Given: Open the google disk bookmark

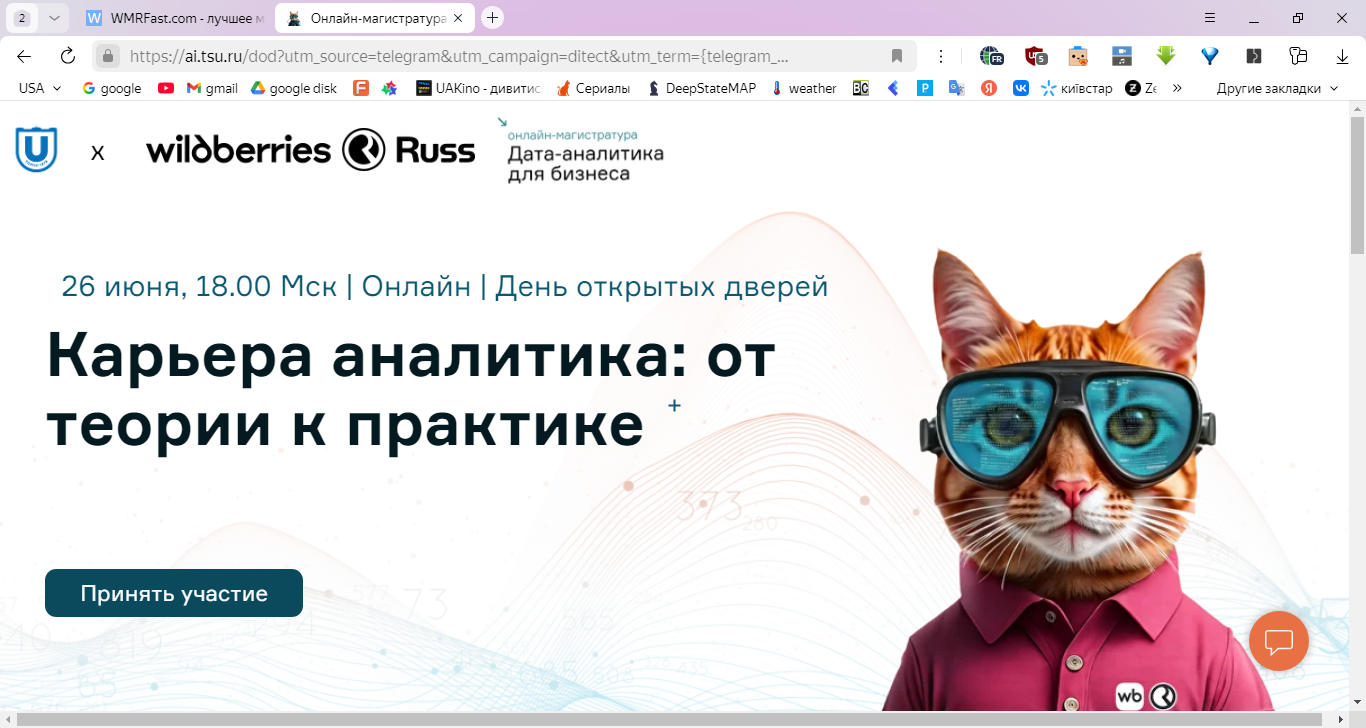Looking at the screenshot, I should pyautogui.click(x=294, y=88).
